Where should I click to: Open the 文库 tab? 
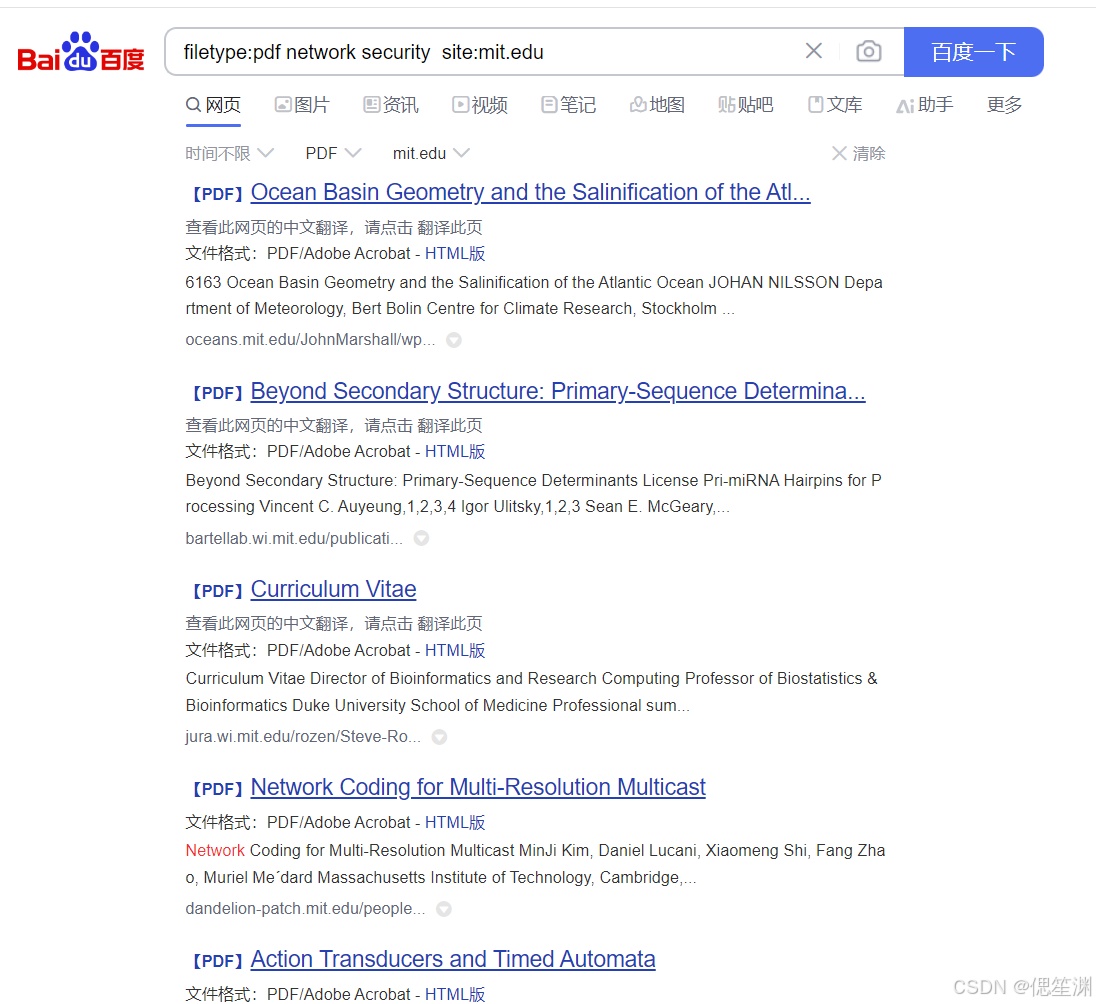pyautogui.click(x=835, y=105)
